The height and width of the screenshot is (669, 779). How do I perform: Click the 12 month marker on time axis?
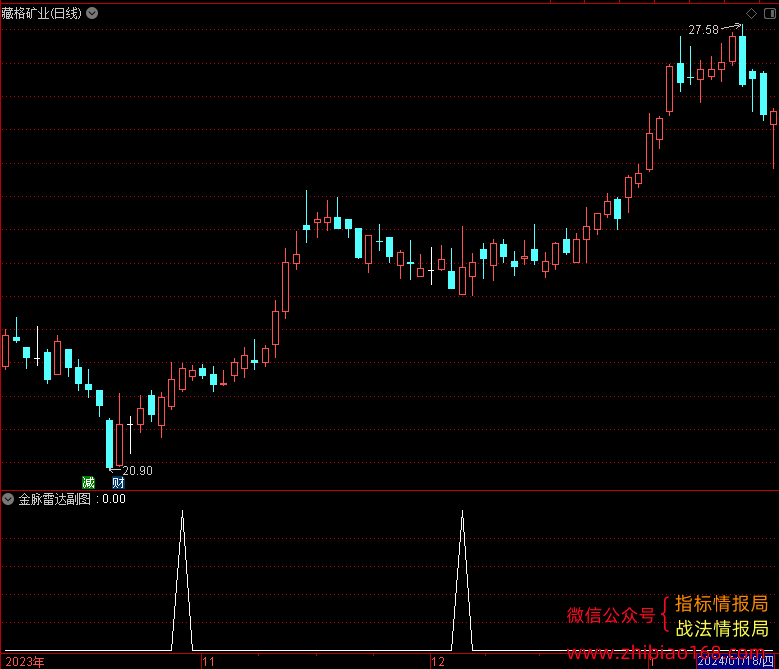[x=438, y=662]
